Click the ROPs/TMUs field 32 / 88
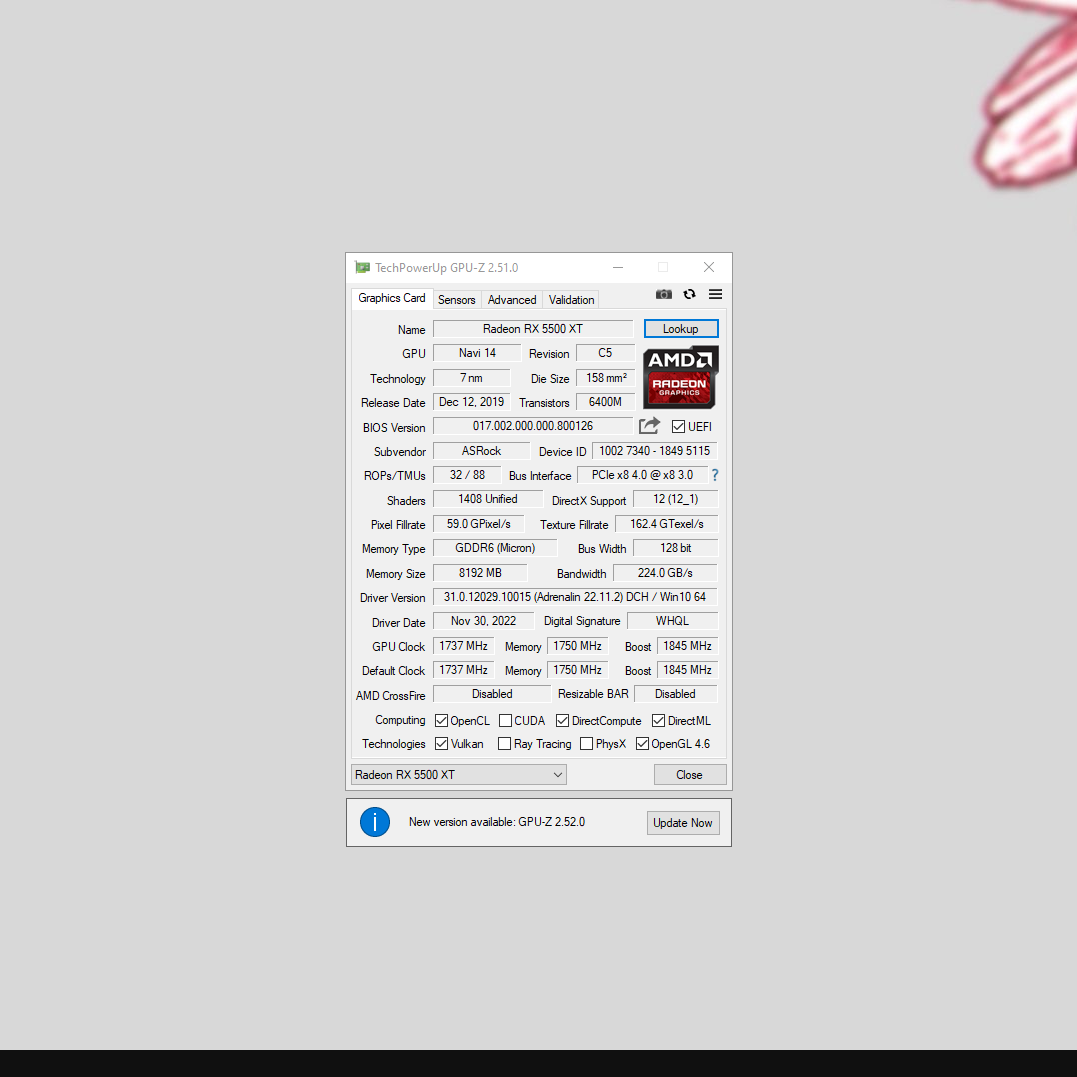This screenshot has width=1077, height=1077. click(467, 475)
